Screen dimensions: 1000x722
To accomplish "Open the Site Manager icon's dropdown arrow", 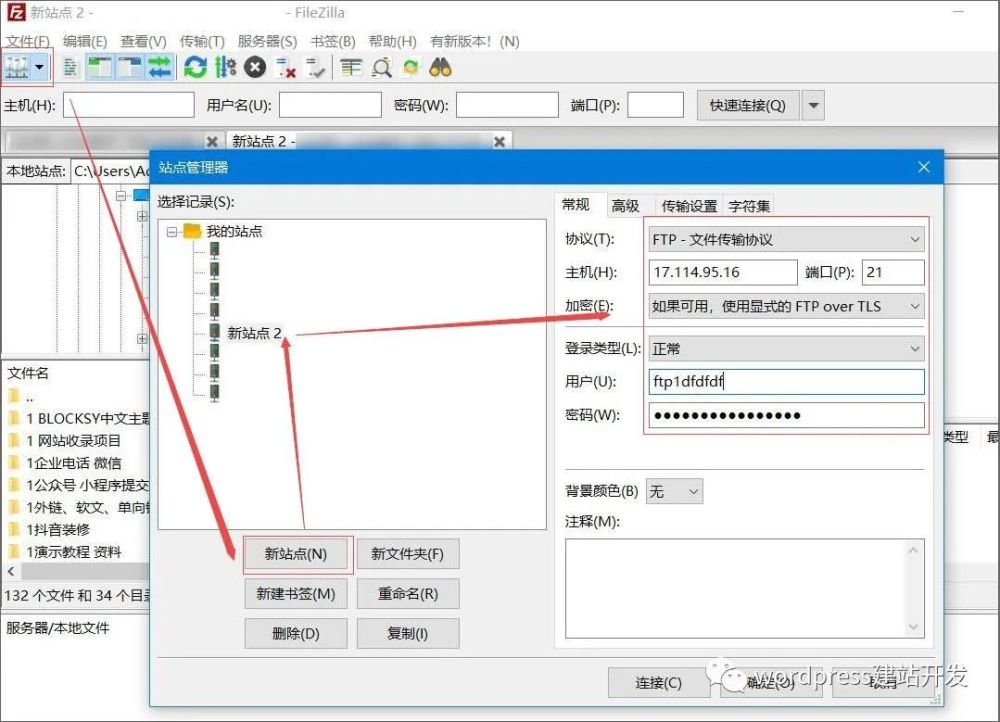I will tap(40, 67).
